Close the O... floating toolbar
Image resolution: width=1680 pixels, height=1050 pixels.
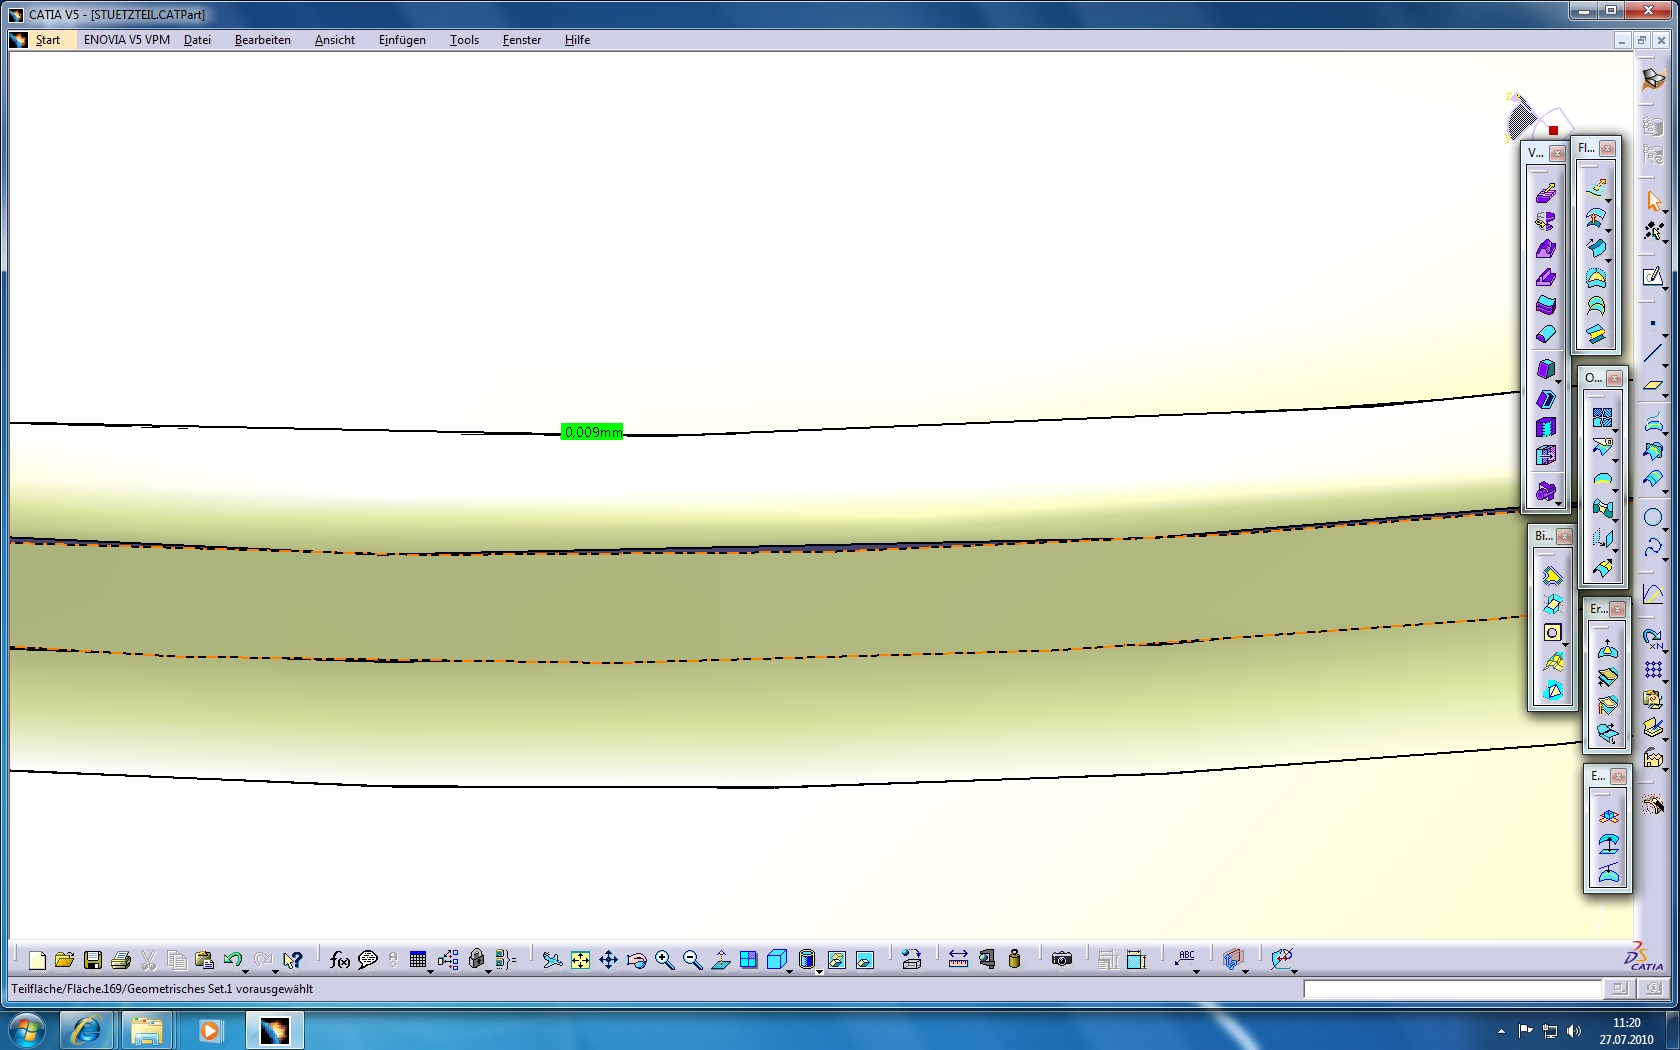coord(1614,378)
